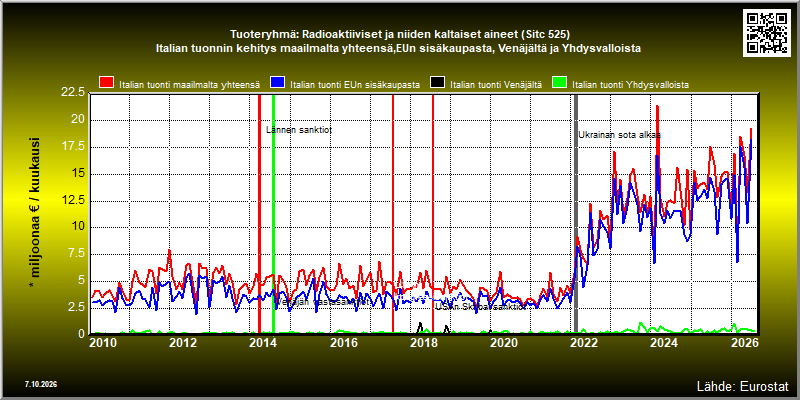Click the gray vertical Ukraine war marker line
The height and width of the screenshot is (400, 800).
pos(576,214)
